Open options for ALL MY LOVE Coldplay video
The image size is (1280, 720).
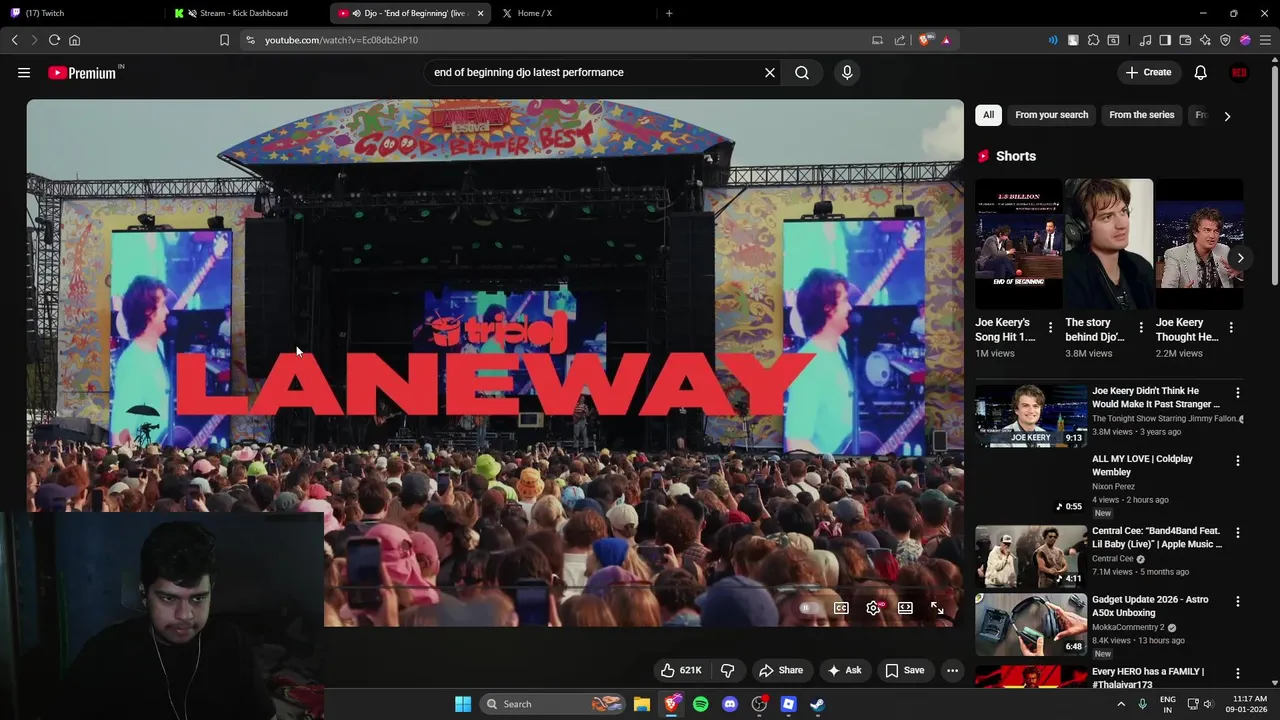[x=1238, y=461]
